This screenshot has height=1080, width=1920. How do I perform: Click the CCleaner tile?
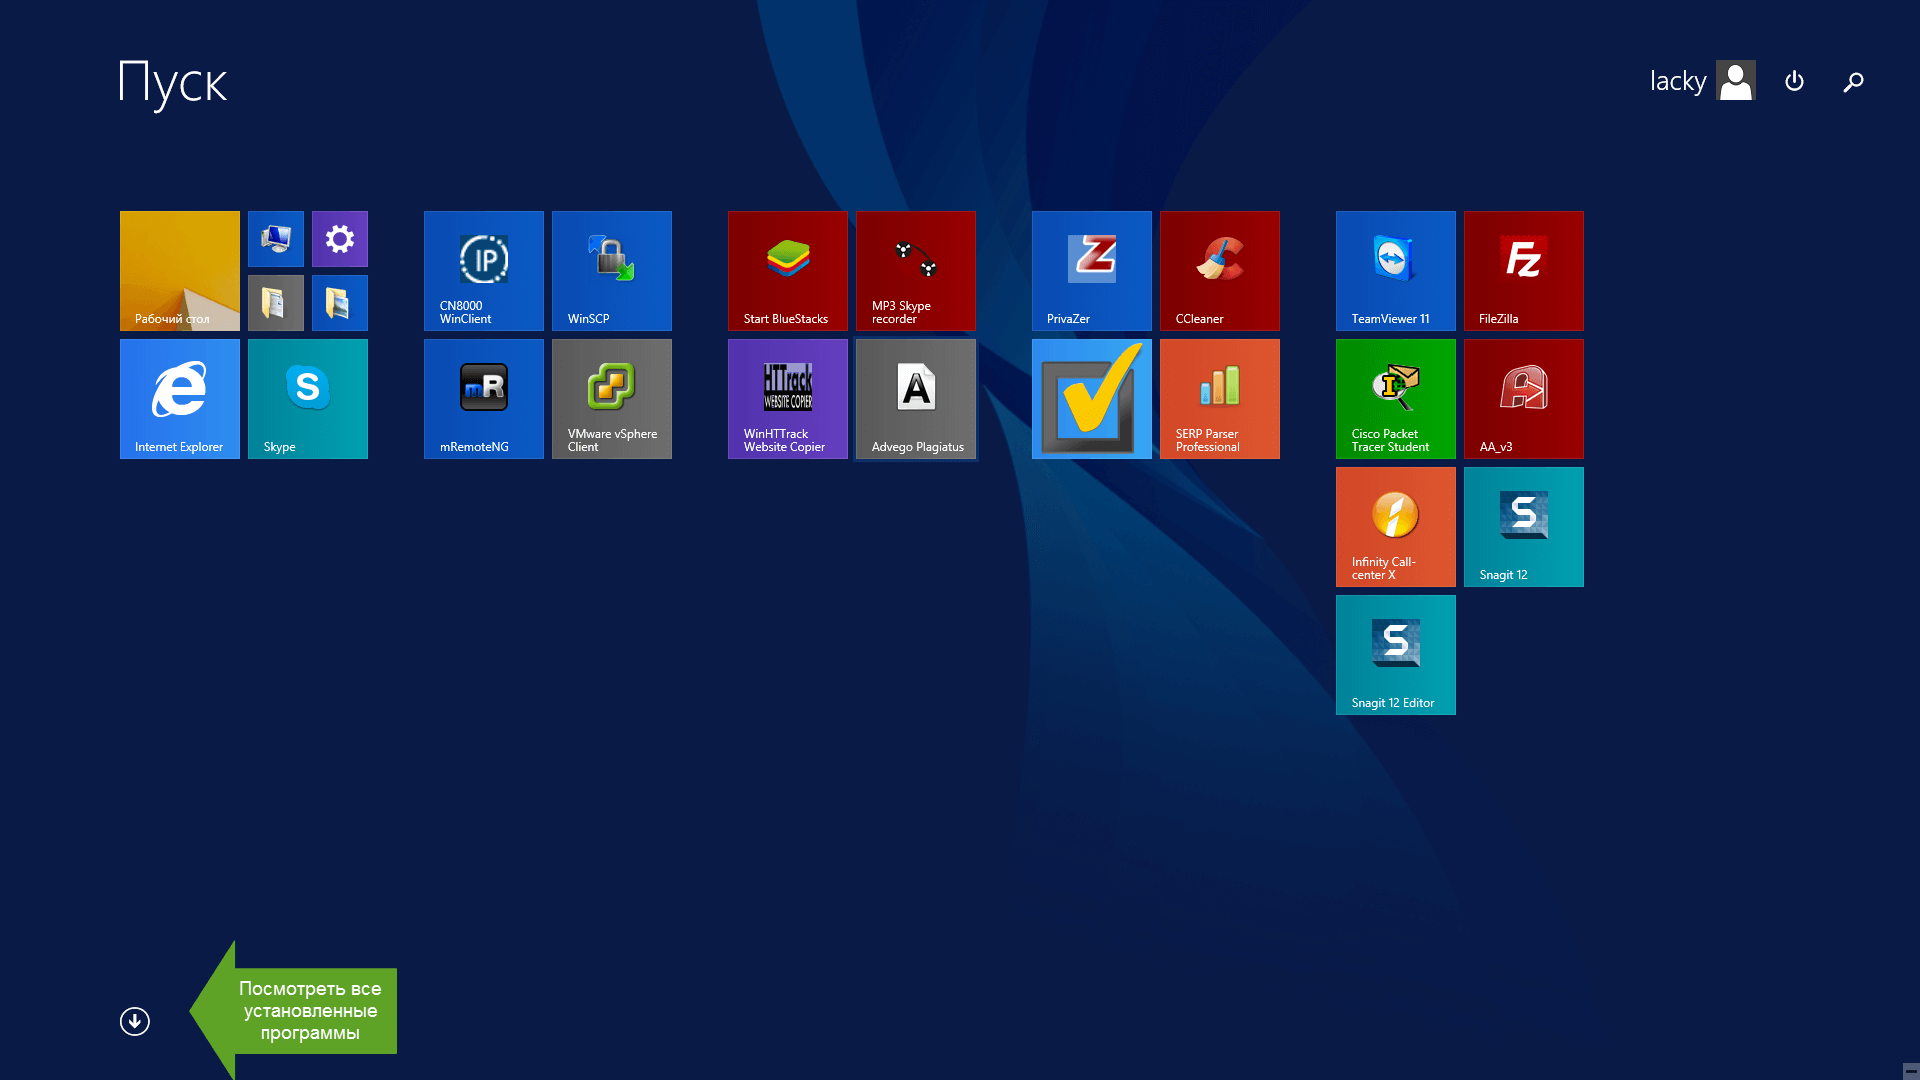pyautogui.click(x=1218, y=270)
